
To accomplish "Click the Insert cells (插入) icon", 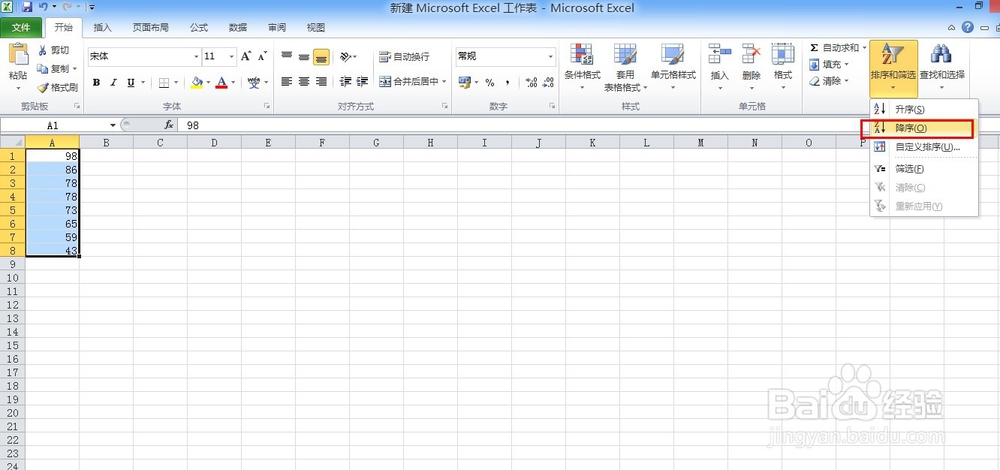I will [x=719, y=54].
